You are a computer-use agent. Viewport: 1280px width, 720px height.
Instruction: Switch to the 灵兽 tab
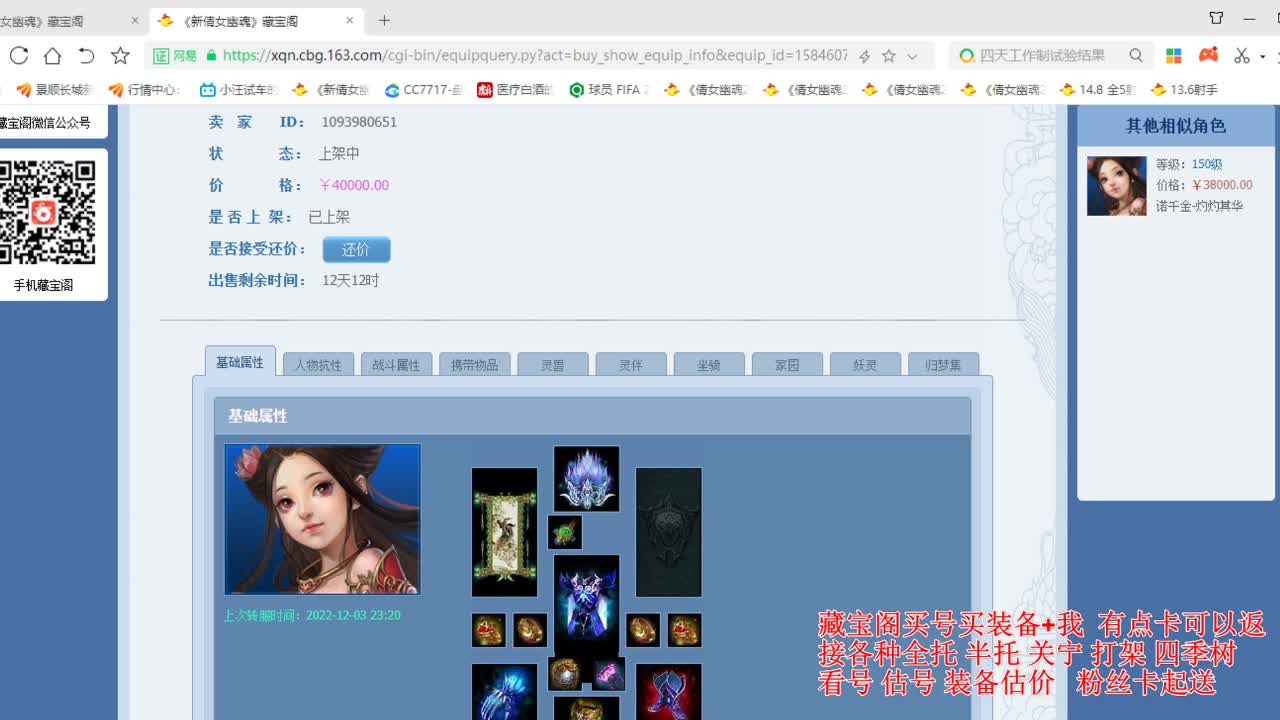[x=552, y=364]
